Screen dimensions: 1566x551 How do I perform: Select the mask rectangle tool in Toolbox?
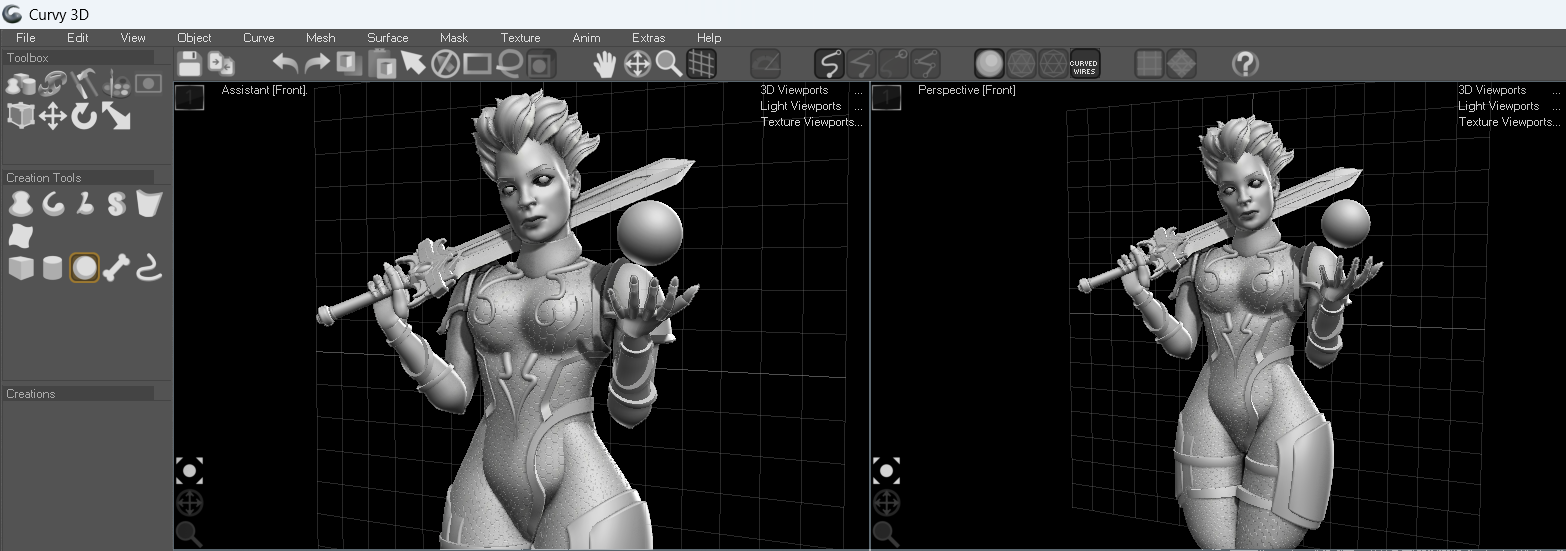148,83
